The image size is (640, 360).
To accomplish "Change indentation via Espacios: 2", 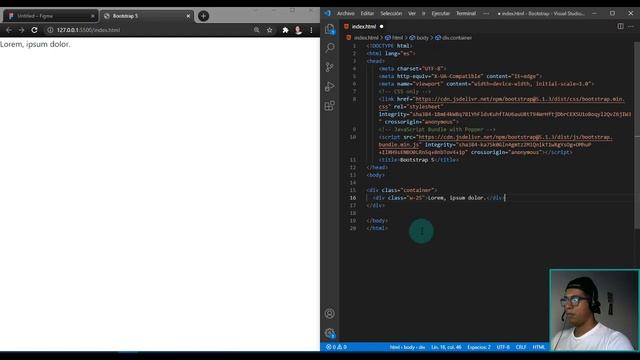I will pos(479,347).
